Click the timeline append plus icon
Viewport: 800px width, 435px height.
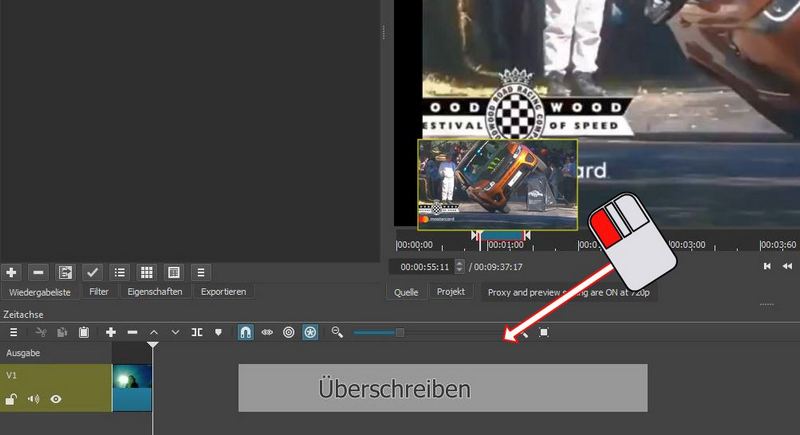tap(111, 332)
